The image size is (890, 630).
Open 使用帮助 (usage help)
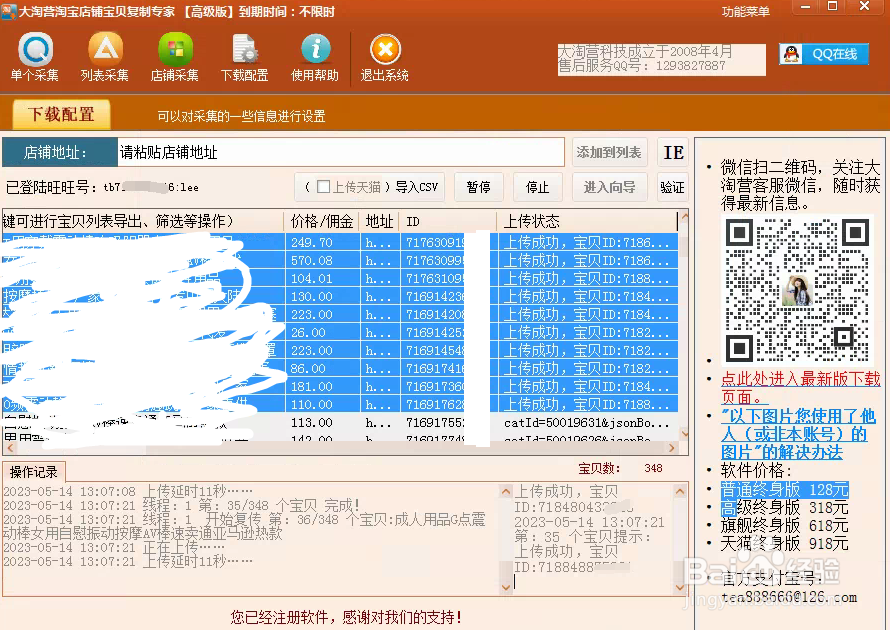[x=315, y=55]
